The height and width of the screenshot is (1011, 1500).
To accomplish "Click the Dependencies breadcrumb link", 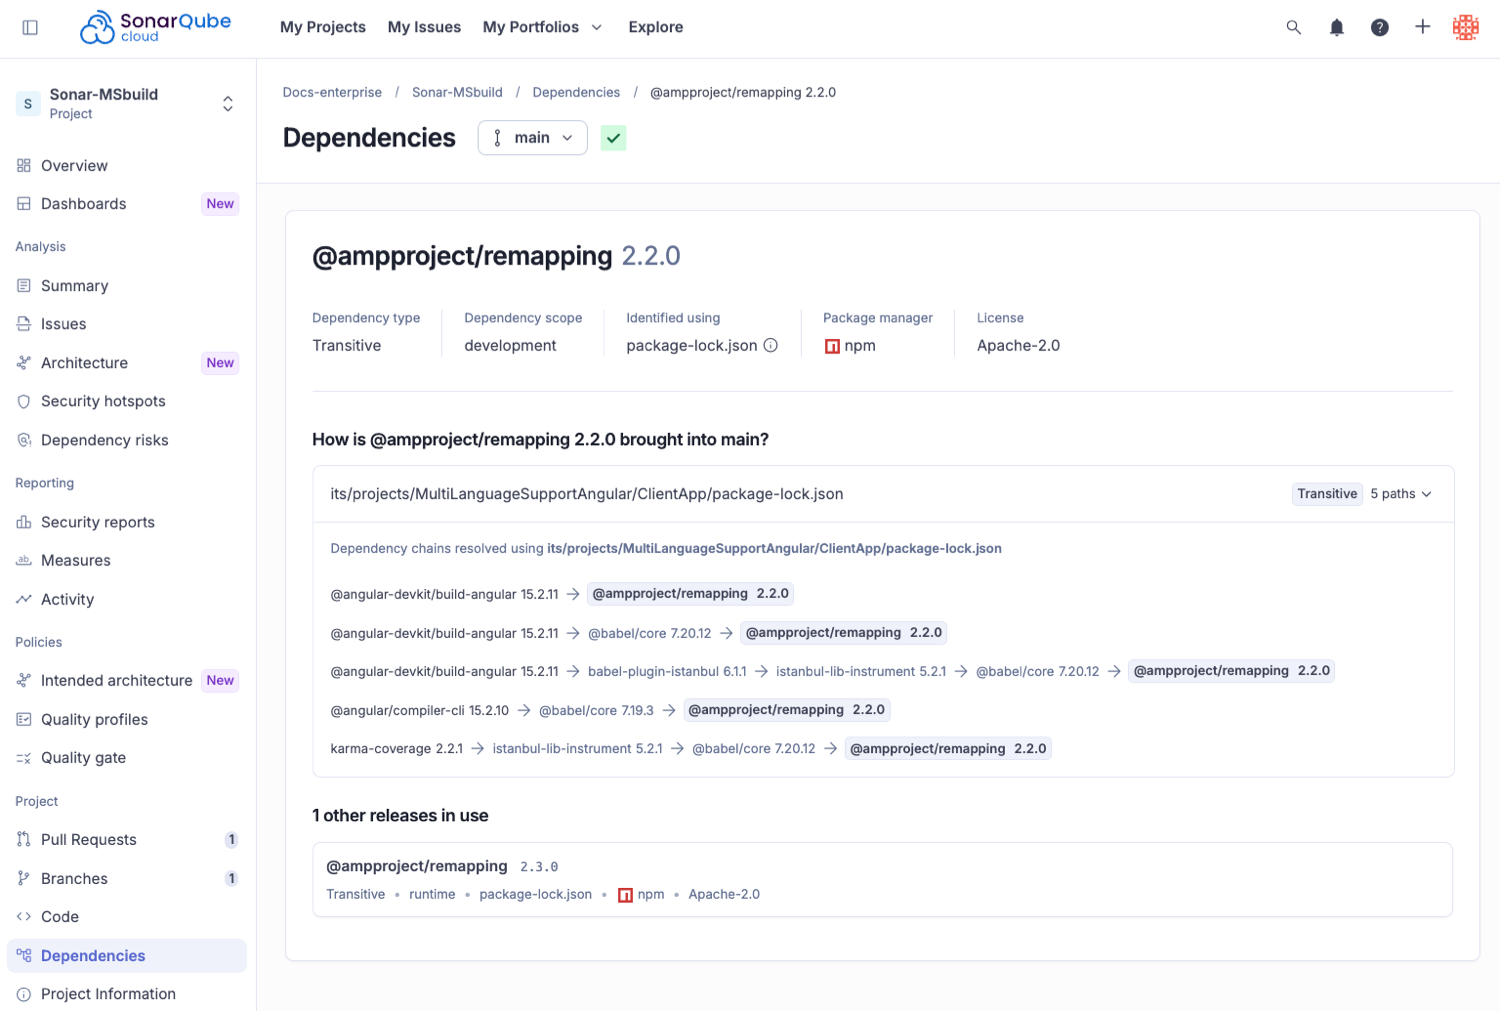I will point(576,92).
